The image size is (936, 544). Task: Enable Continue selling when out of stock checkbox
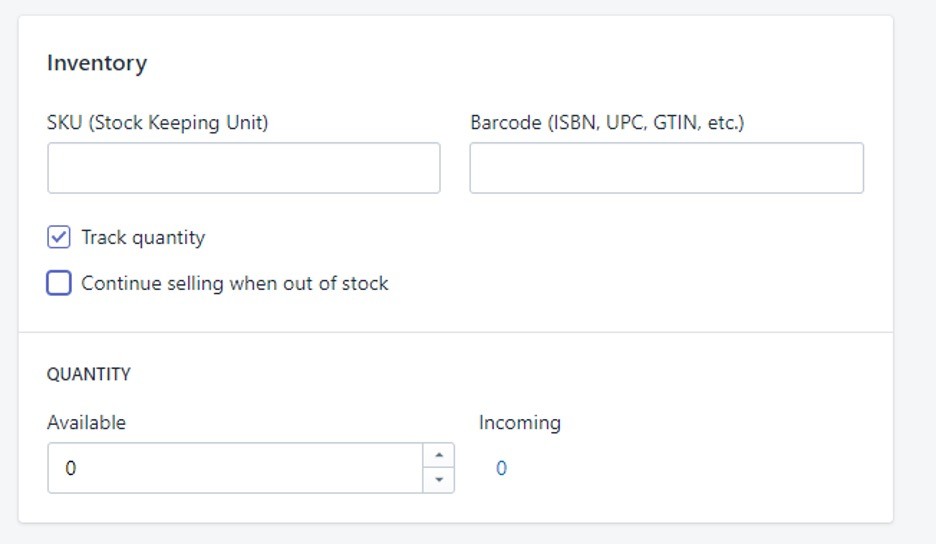click(x=58, y=283)
